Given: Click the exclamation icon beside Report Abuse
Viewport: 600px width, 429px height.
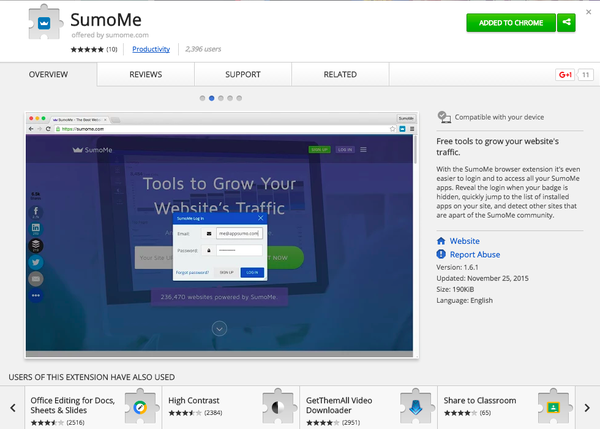Looking at the screenshot, I should pos(441,254).
